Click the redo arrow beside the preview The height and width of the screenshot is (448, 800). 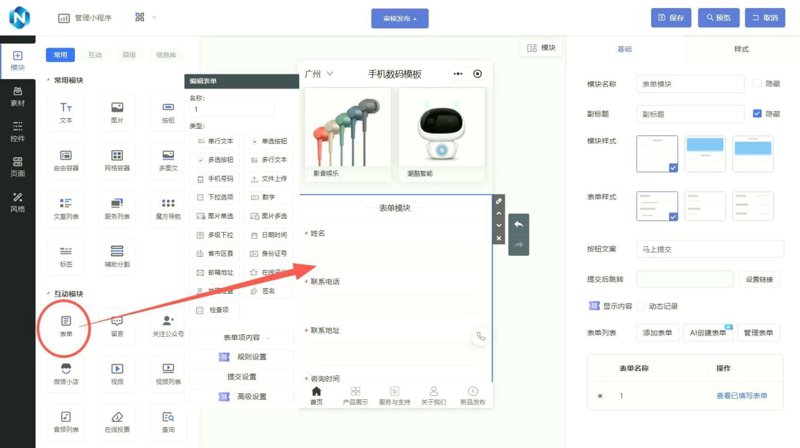click(x=518, y=245)
